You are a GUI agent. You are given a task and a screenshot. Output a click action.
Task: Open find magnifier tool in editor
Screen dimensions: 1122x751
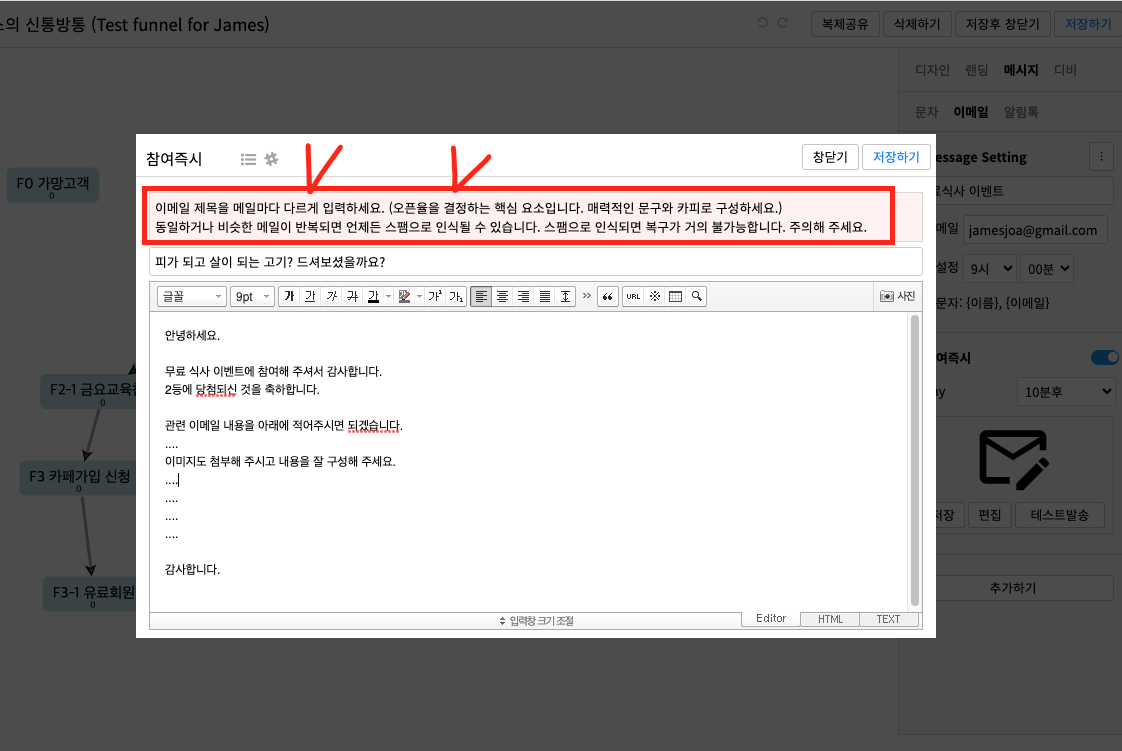click(x=696, y=296)
